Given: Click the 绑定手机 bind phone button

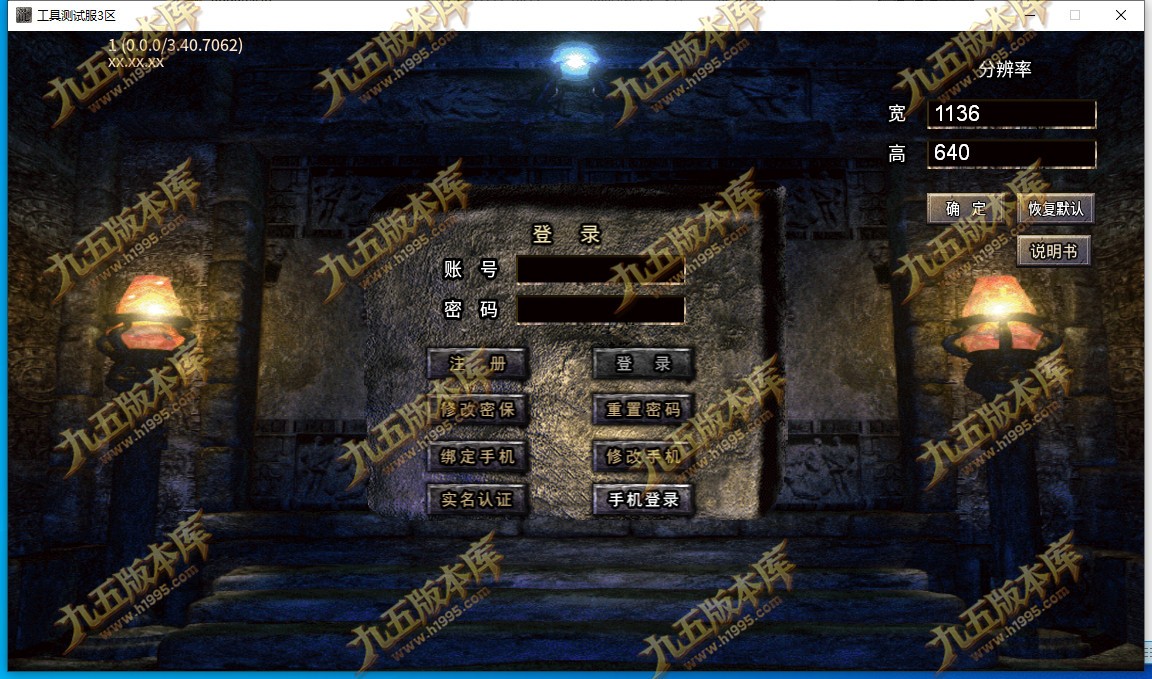Looking at the screenshot, I should pos(477,456).
